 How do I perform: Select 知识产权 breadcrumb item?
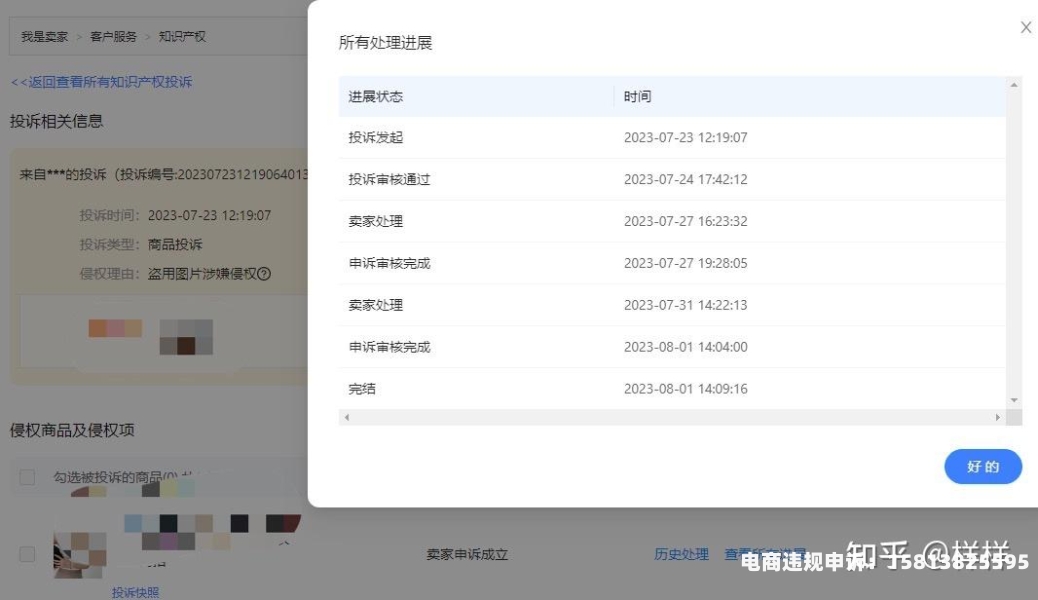[182, 37]
